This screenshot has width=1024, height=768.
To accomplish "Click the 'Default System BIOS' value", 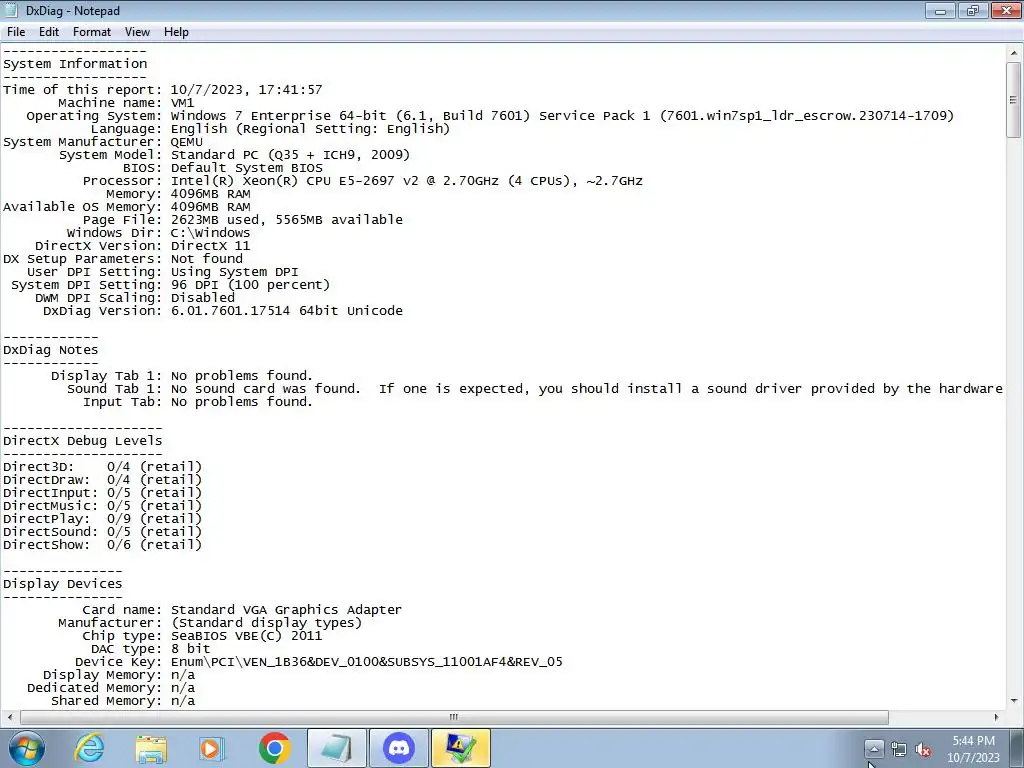I will [x=247, y=168].
